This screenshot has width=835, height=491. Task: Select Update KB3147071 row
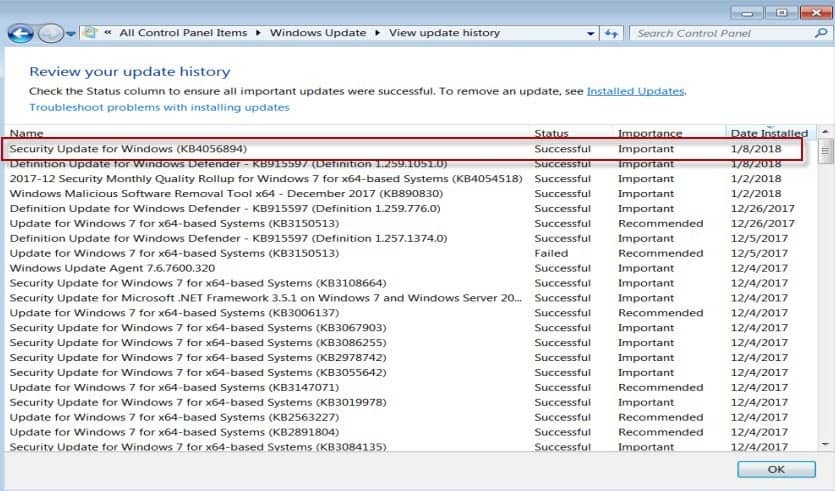(405, 388)
